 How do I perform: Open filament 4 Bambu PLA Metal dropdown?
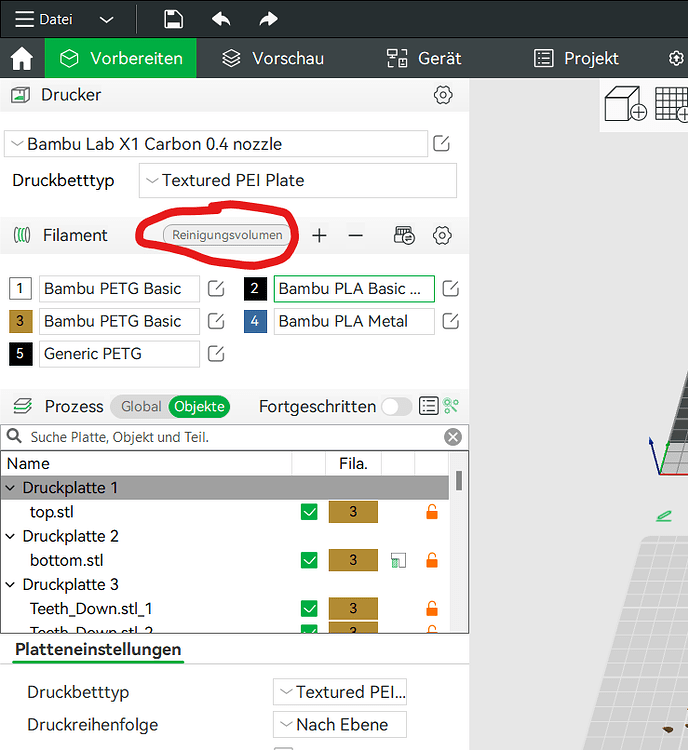[x=354, y=321]
